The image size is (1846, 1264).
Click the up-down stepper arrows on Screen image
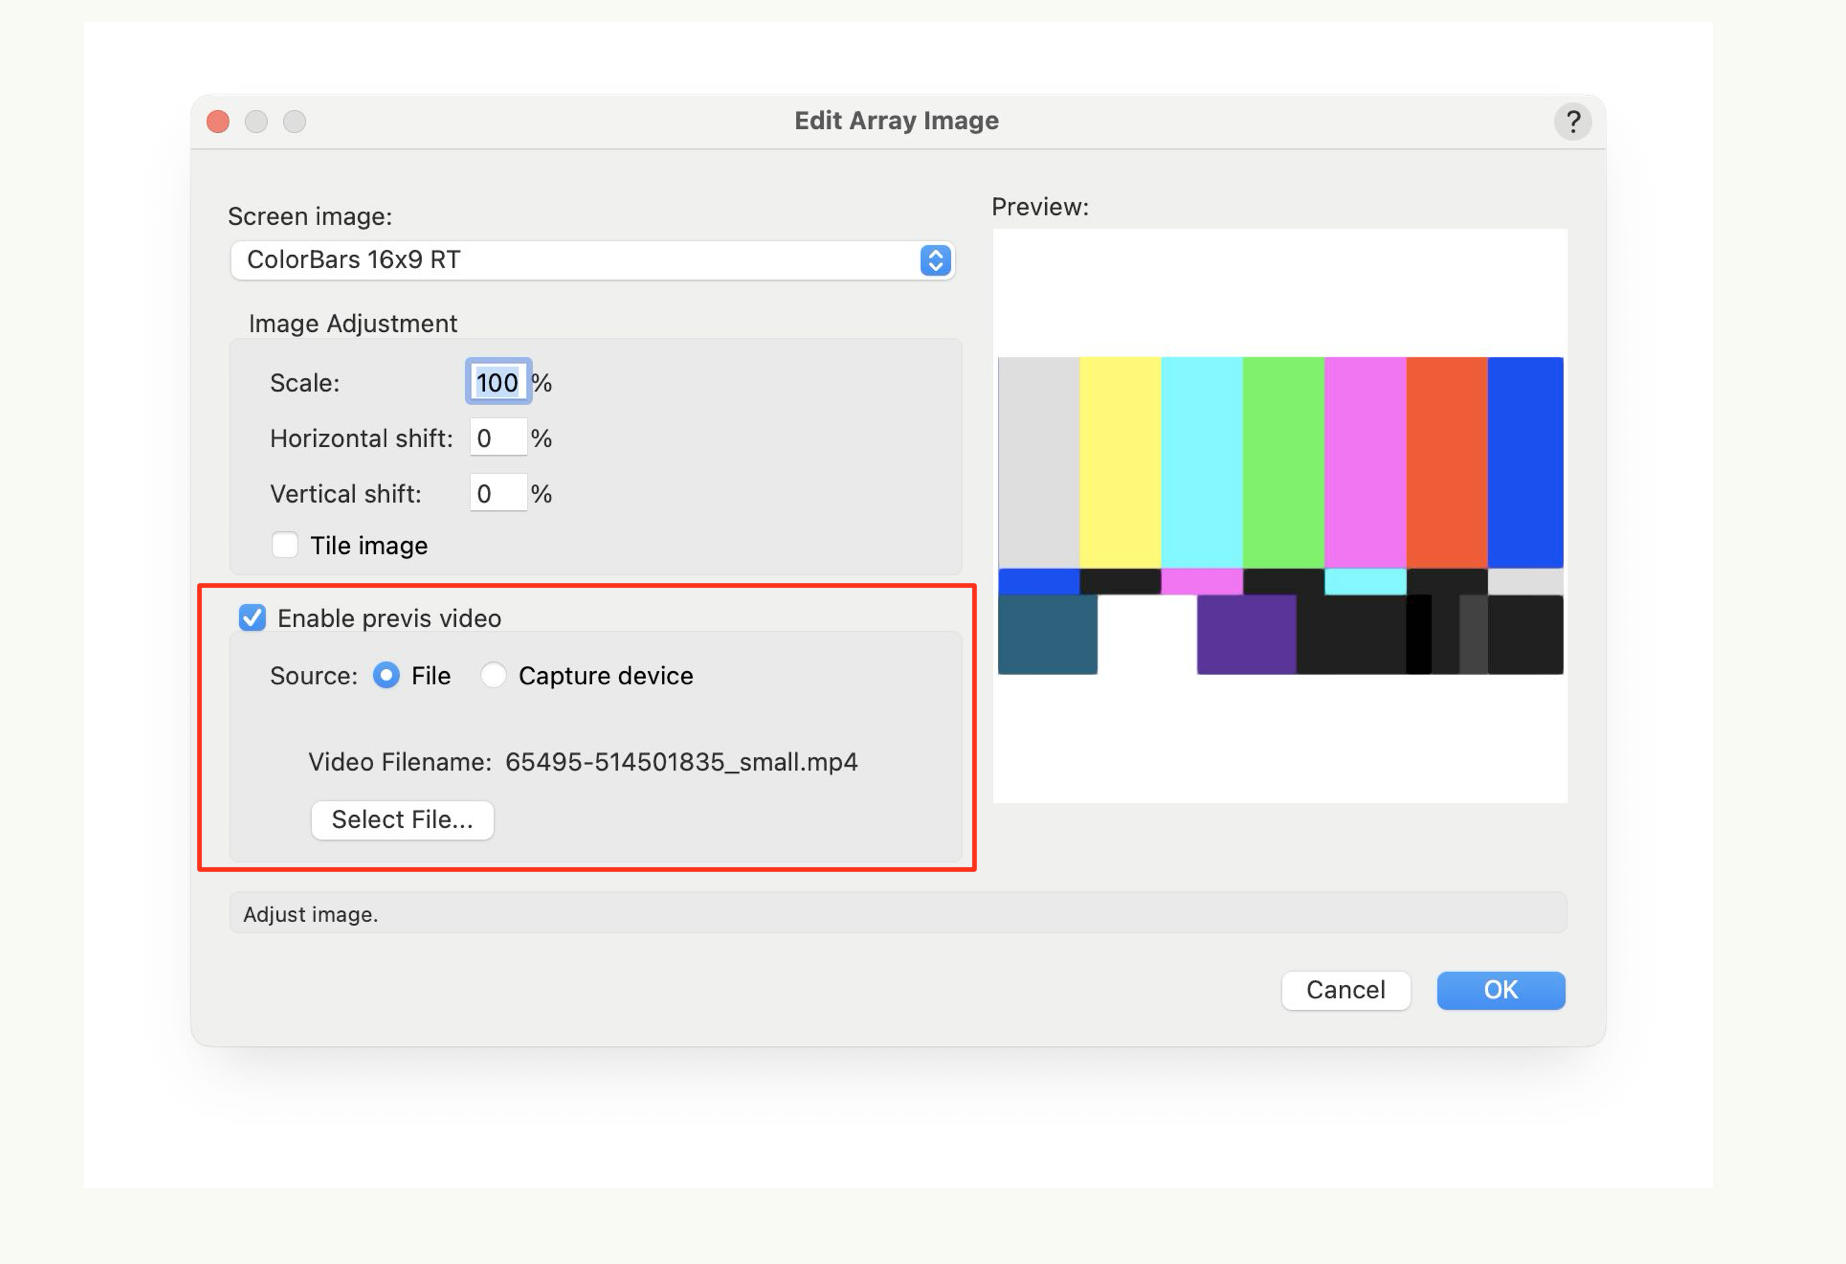(x=934, y=260)
